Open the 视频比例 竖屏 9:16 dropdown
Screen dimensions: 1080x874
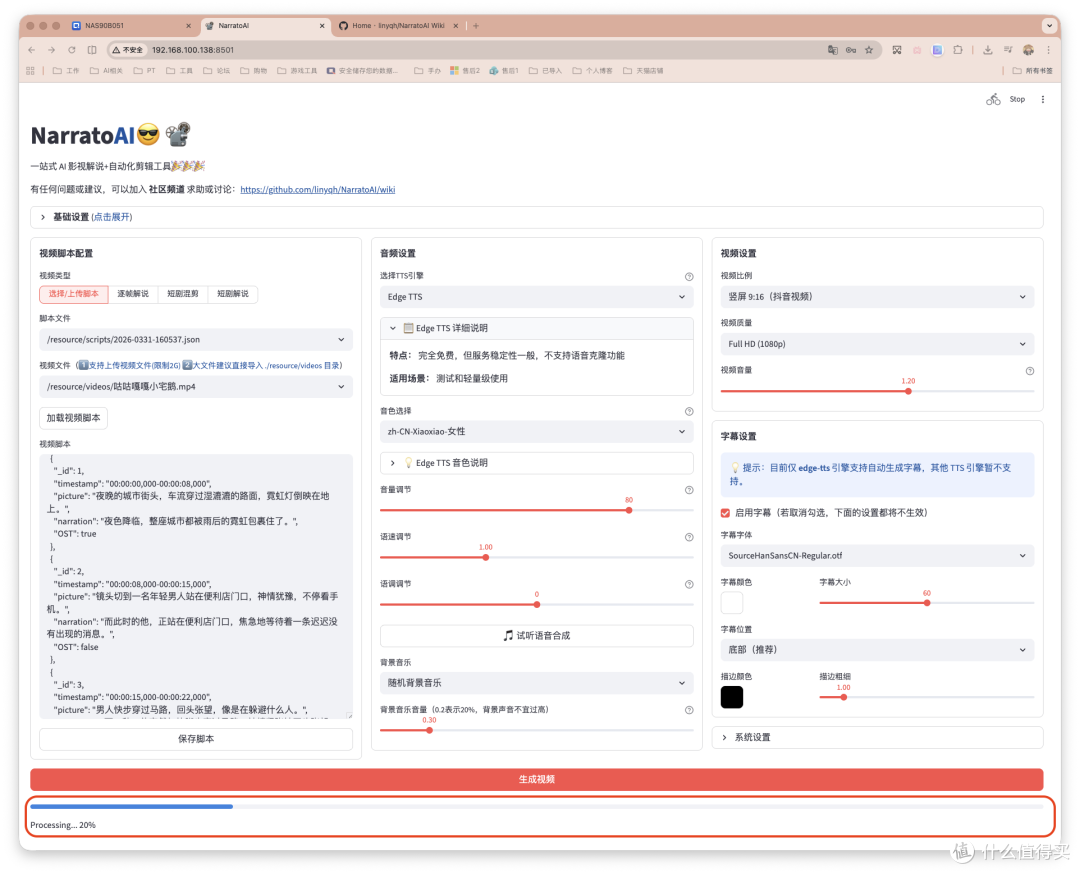tap(877, 297)
